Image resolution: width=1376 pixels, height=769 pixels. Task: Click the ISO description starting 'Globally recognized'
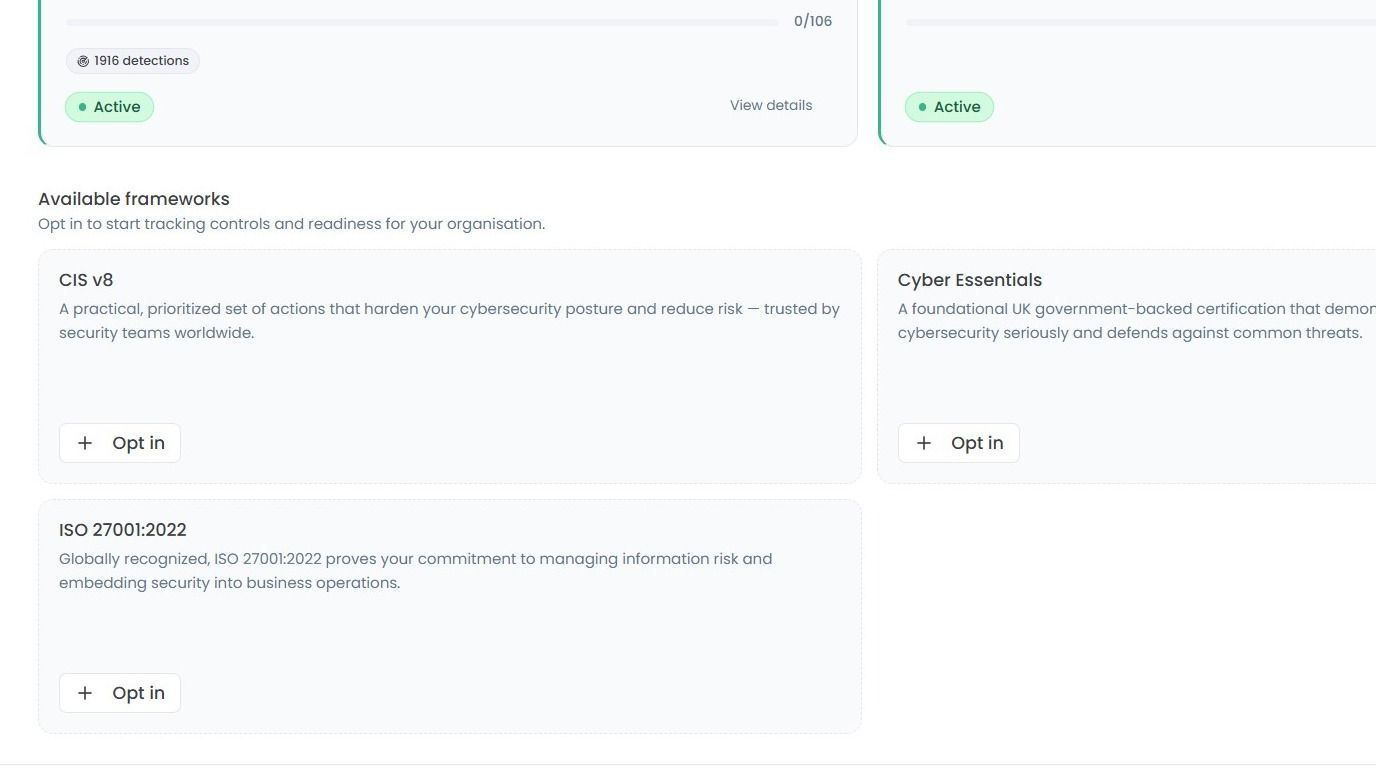tap(416, 571)
